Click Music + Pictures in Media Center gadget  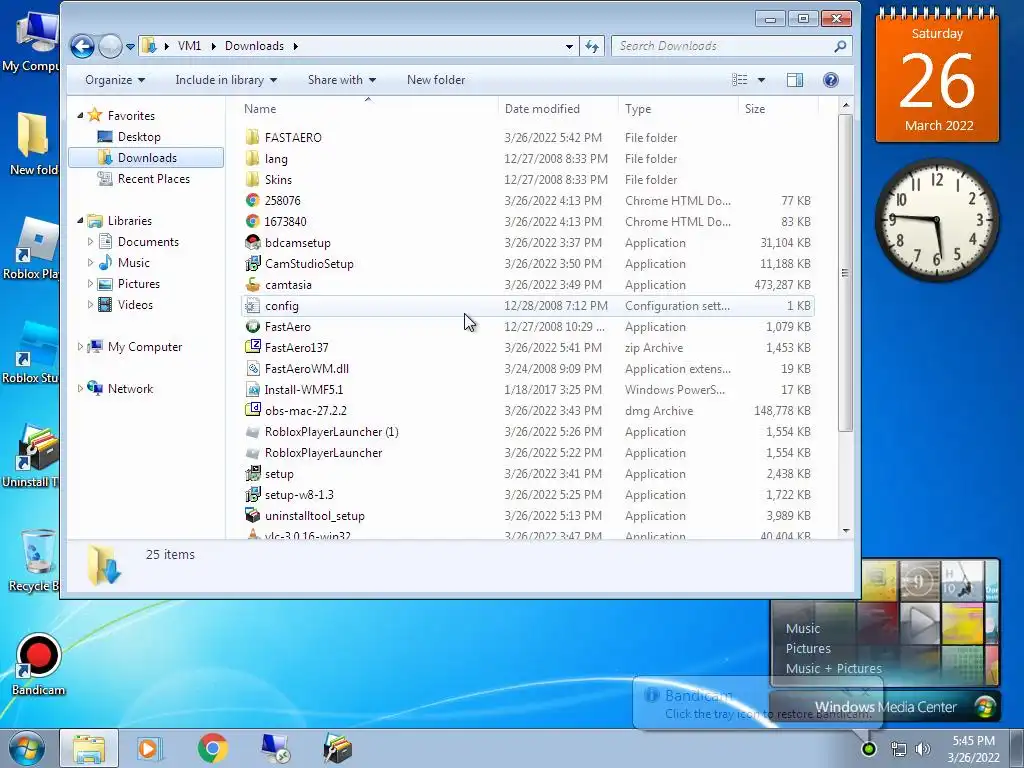[x=833, y=668]
